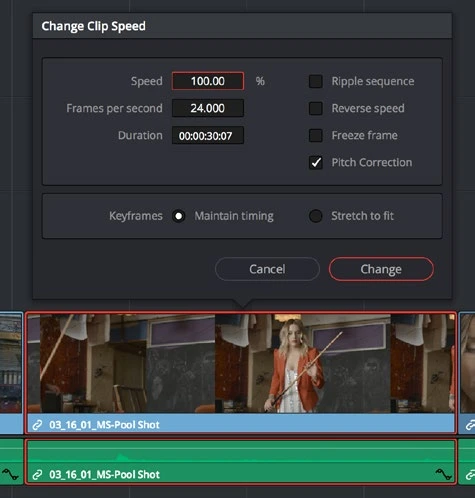Click the 03_16_01_MS-Pool Shot audio clip name
475x498 pixels.
pyautogui.click(x=104, y=474)
